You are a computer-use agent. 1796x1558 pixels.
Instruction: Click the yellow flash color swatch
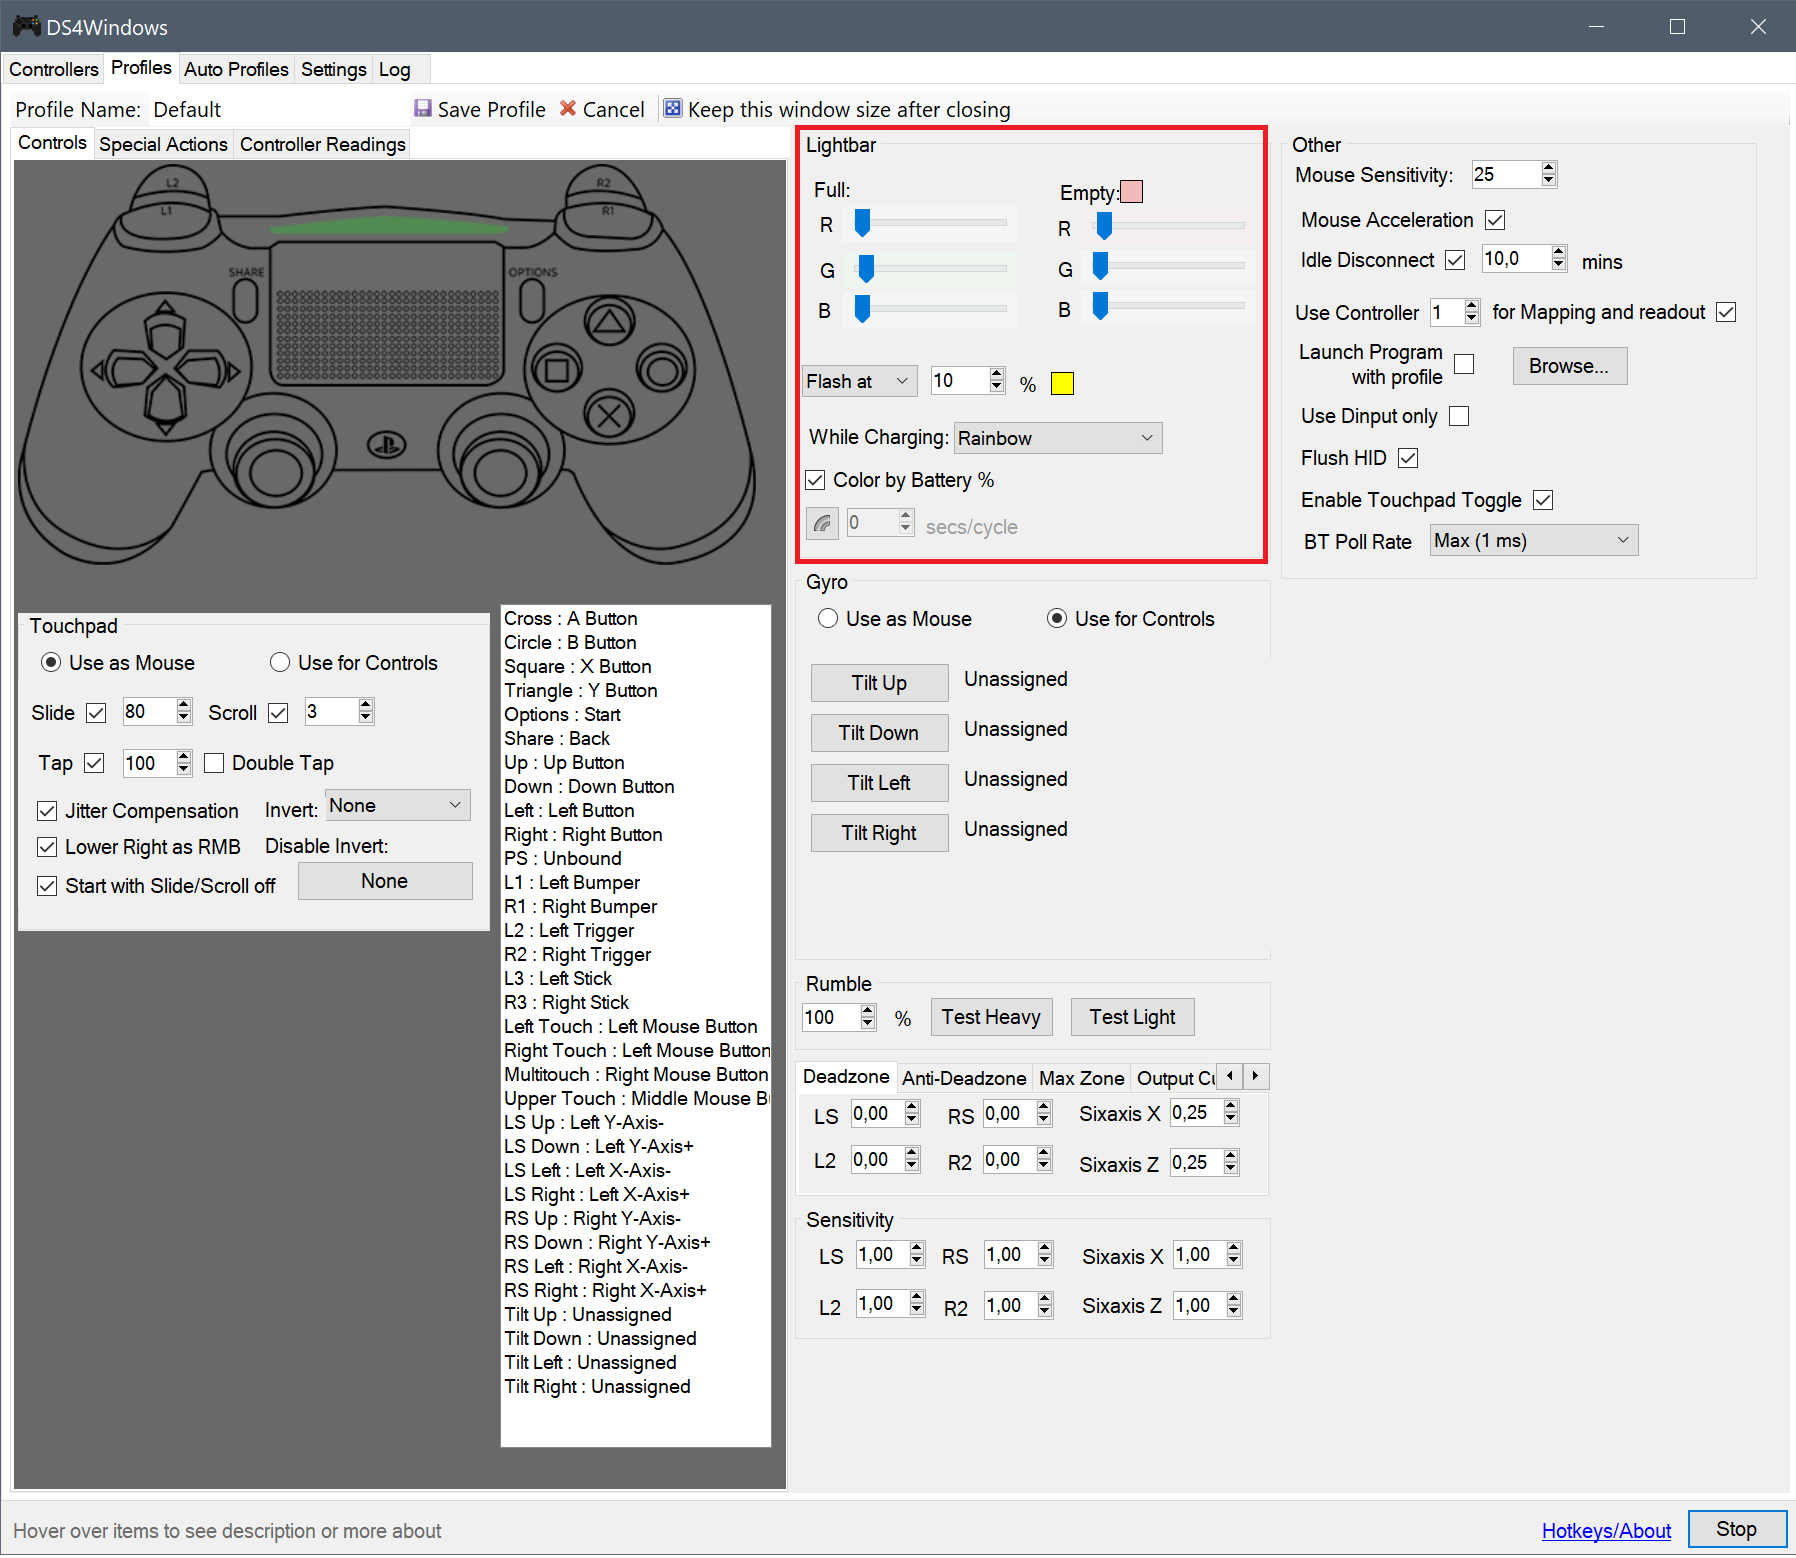point(1062,383)
